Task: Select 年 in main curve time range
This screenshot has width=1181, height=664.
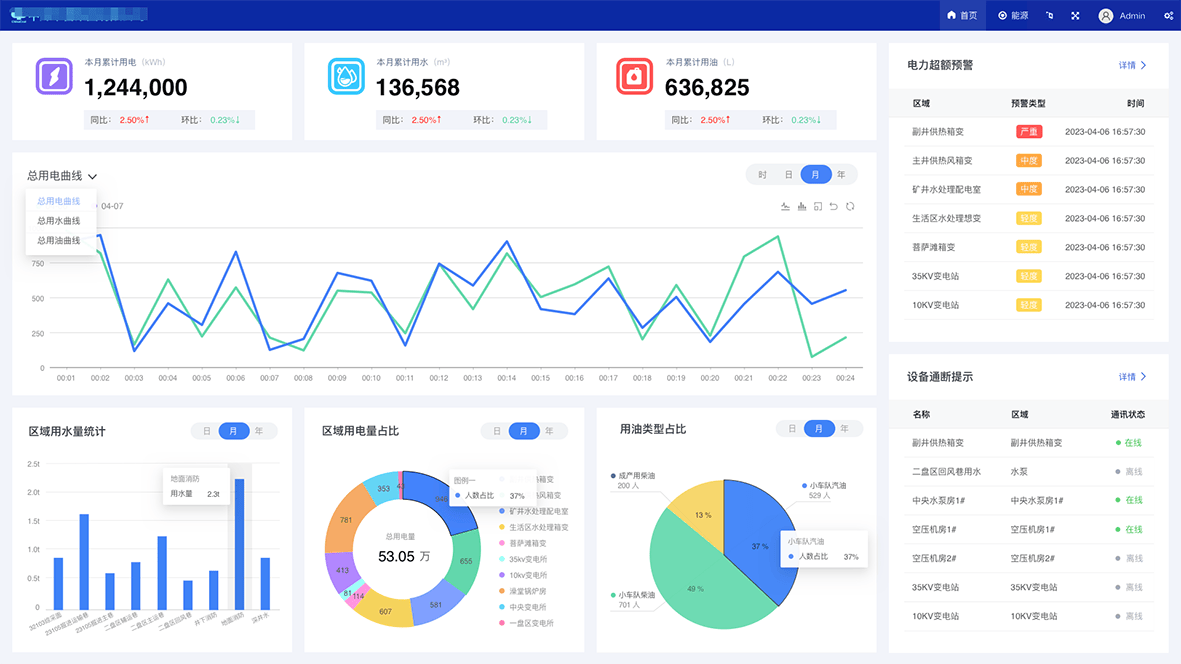Action: coord(841,175)
